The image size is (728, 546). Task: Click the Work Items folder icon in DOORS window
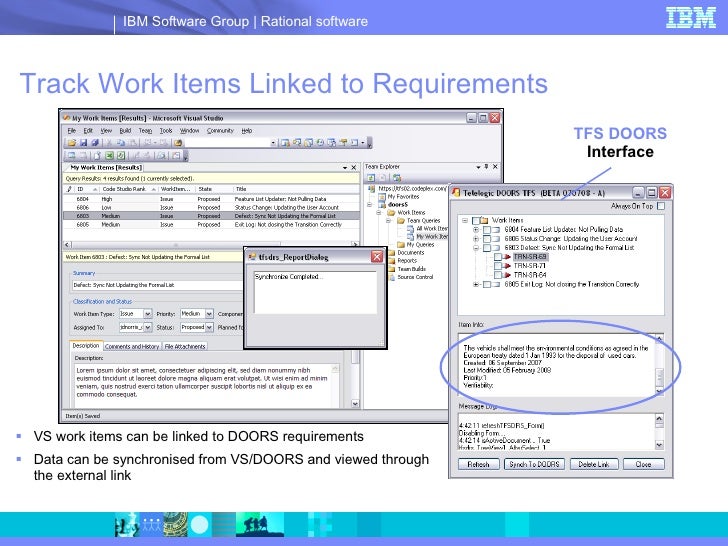(x=484, y=220)
